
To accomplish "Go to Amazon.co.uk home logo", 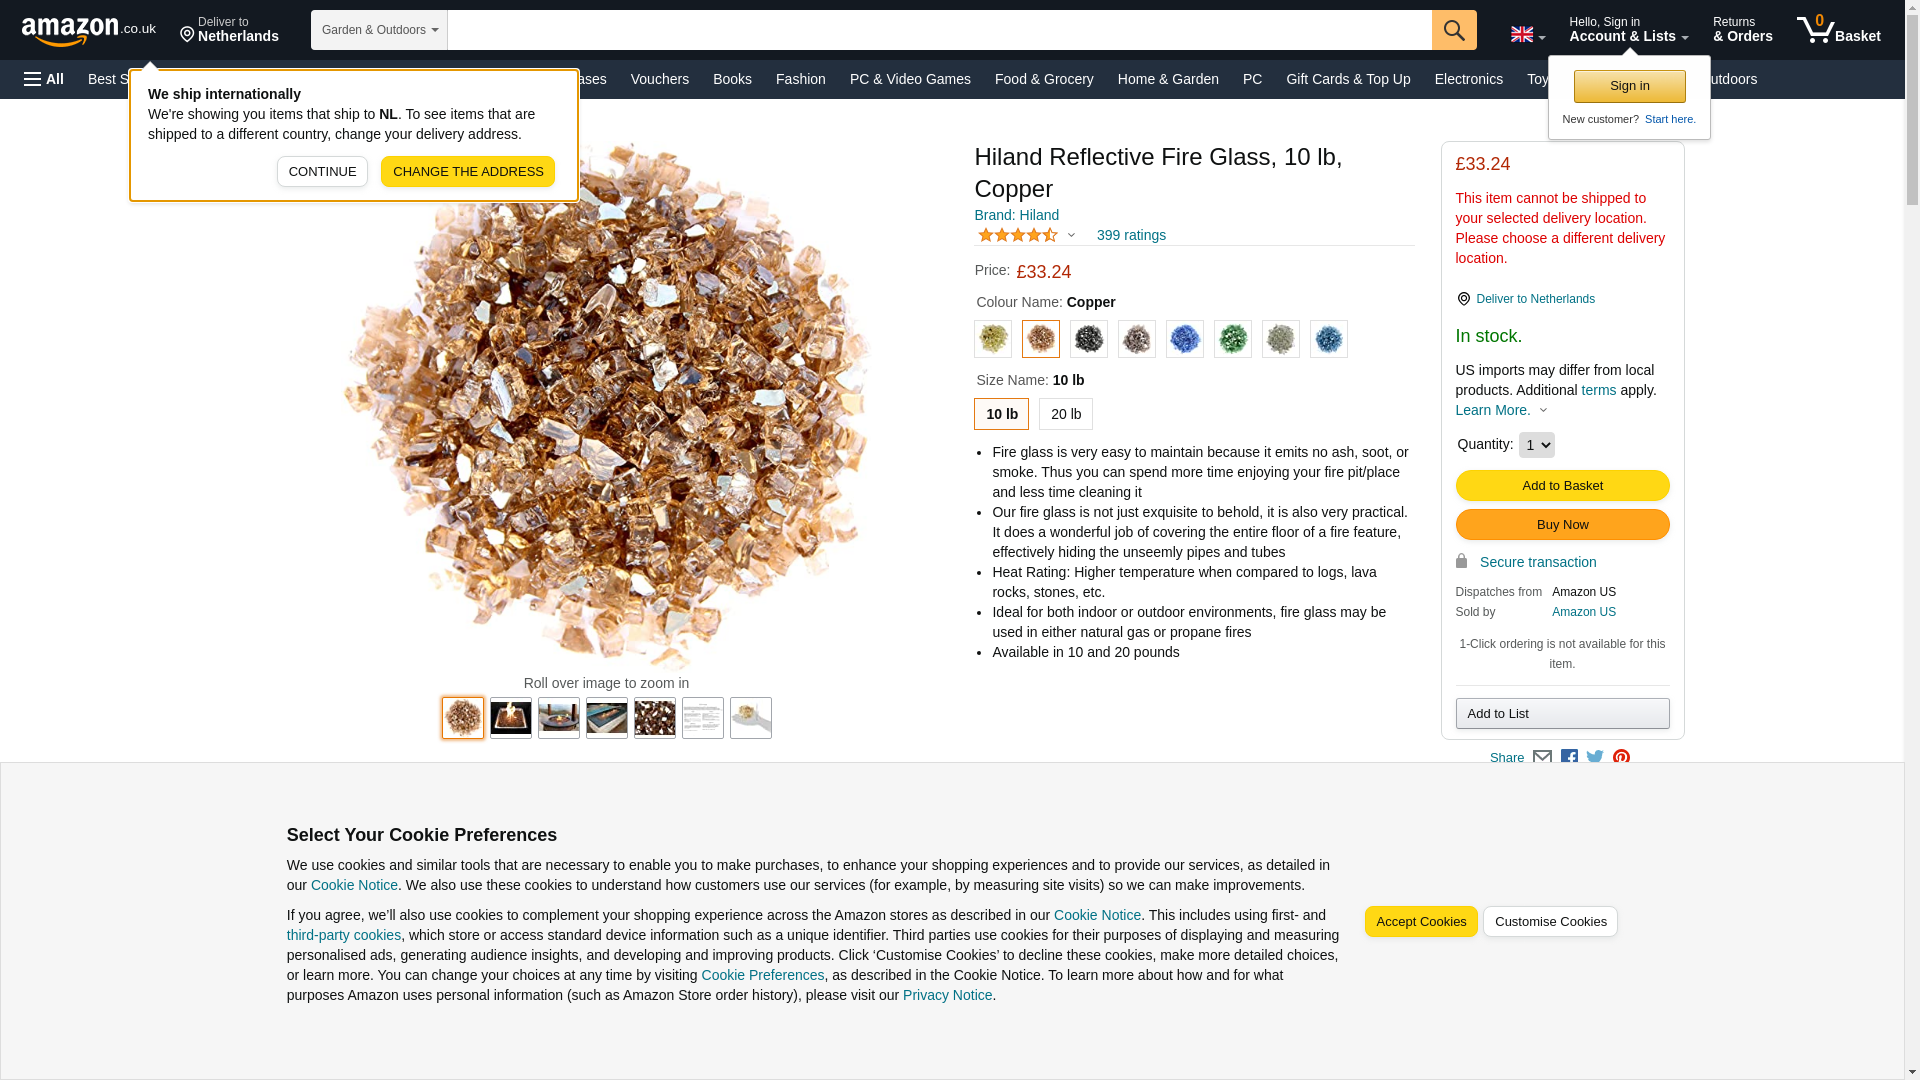I will [89, 30].
